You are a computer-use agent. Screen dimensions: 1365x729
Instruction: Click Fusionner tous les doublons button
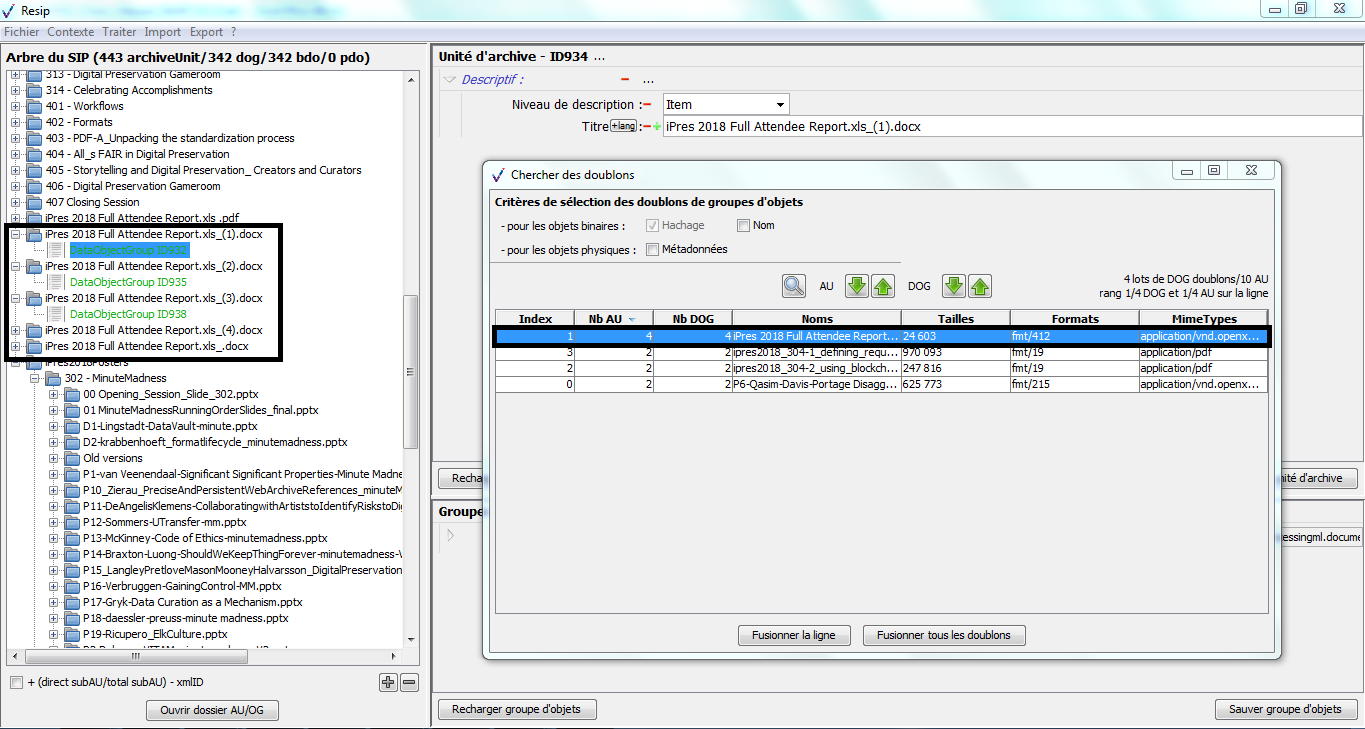(x=944, y=635)
